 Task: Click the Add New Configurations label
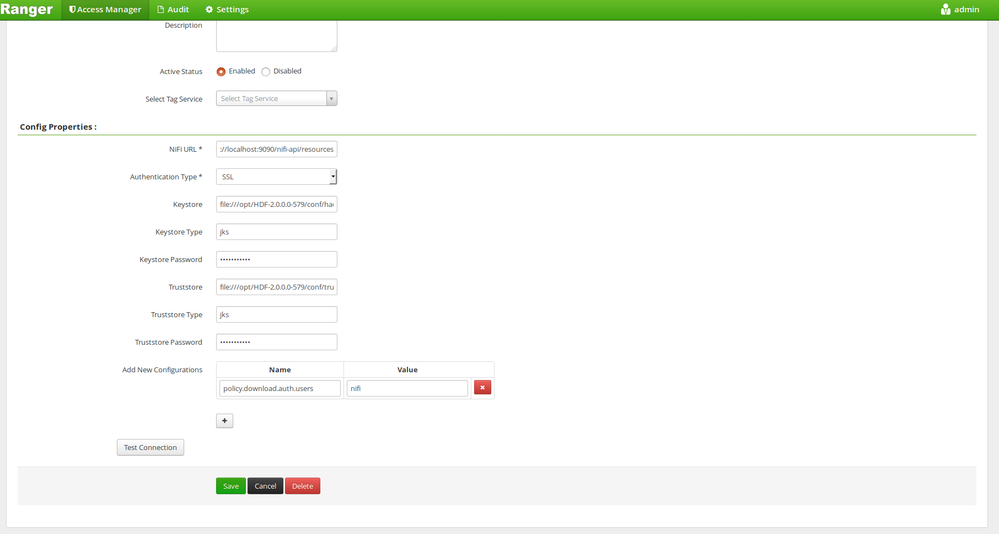162,370
